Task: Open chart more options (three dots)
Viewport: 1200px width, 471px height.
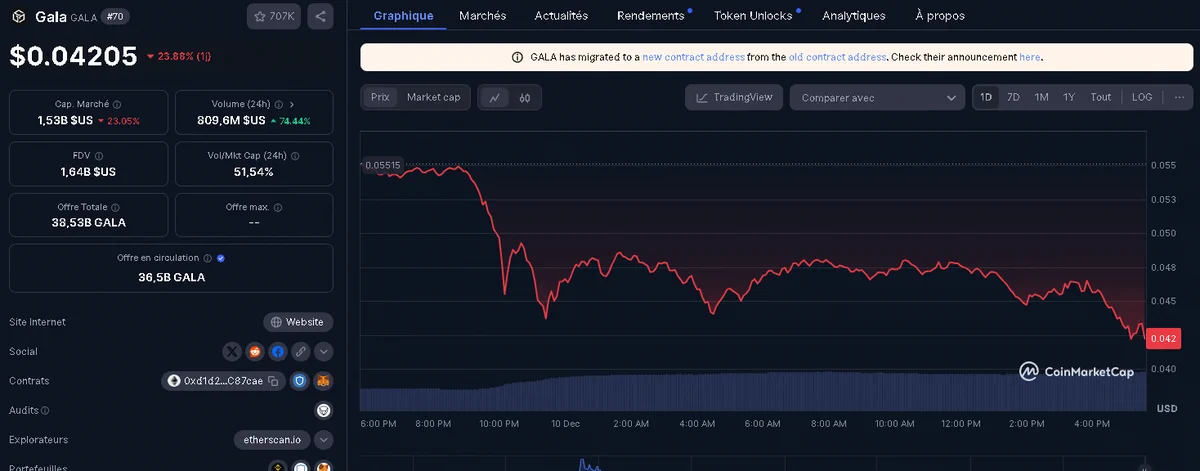Action: (1179, 97)
